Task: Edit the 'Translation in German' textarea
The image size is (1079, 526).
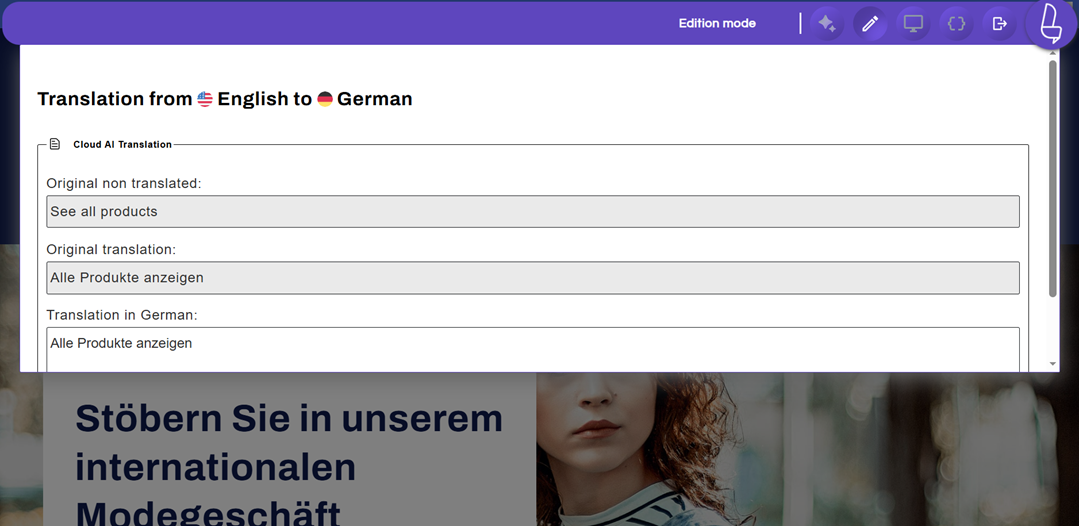Action: (533, 350)
